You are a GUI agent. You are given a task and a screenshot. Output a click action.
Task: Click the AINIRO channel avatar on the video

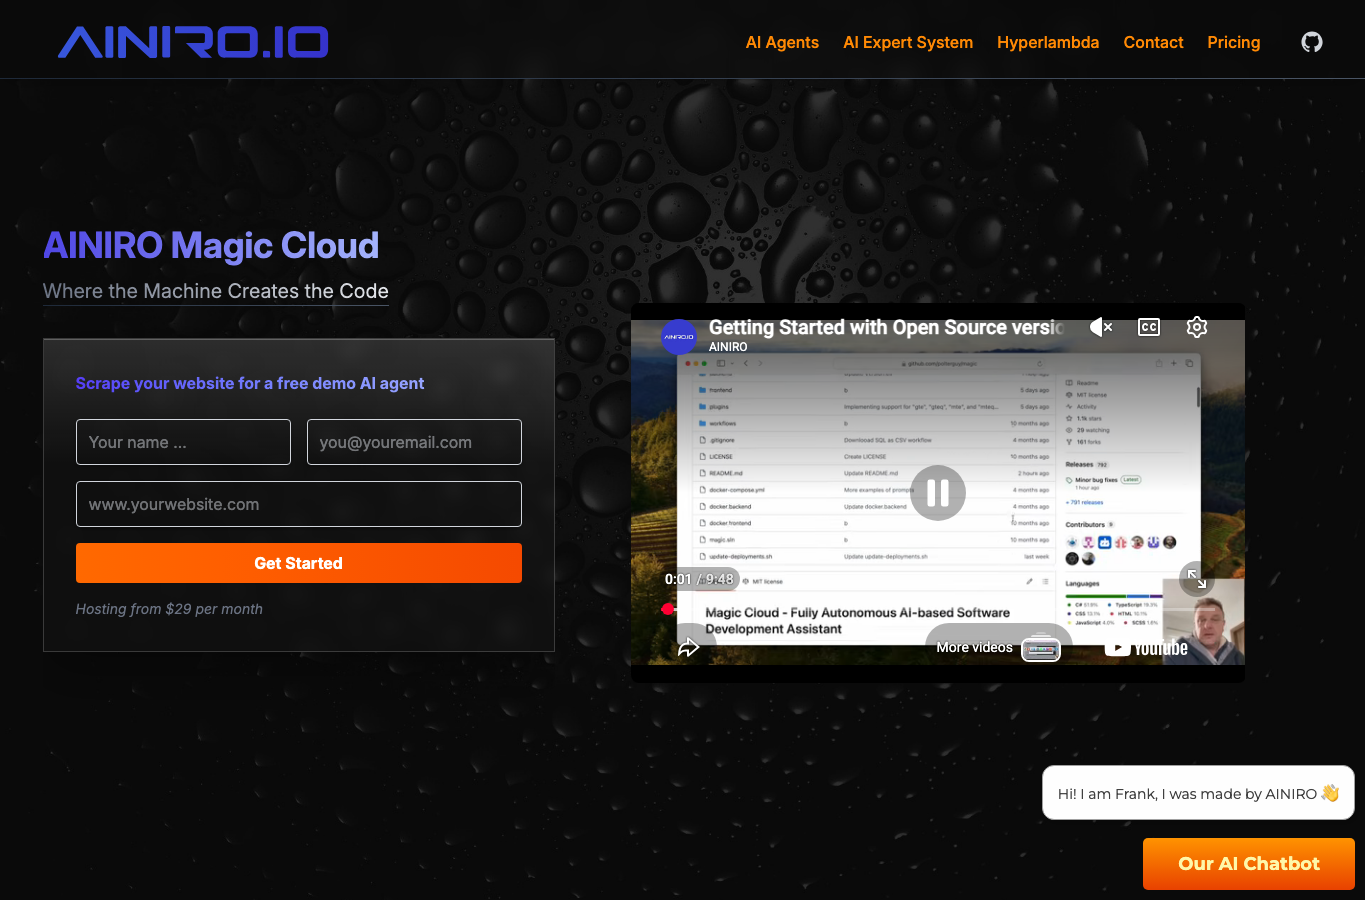(x=679, y=337)
